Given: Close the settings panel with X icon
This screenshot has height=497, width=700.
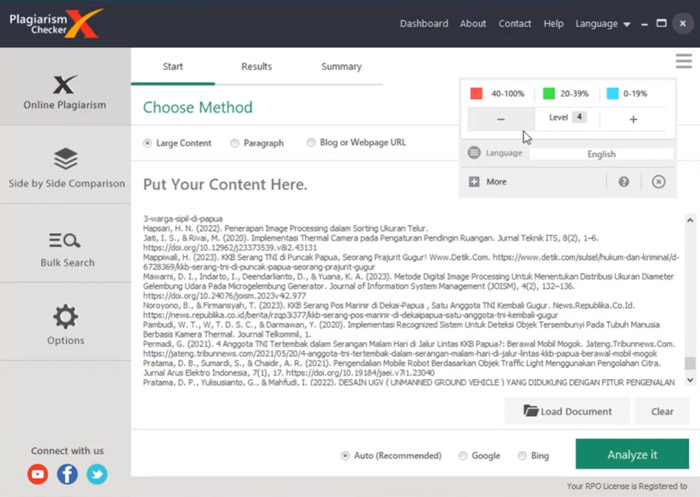Looking at the screenshot, I should click(x=658, y=182).
